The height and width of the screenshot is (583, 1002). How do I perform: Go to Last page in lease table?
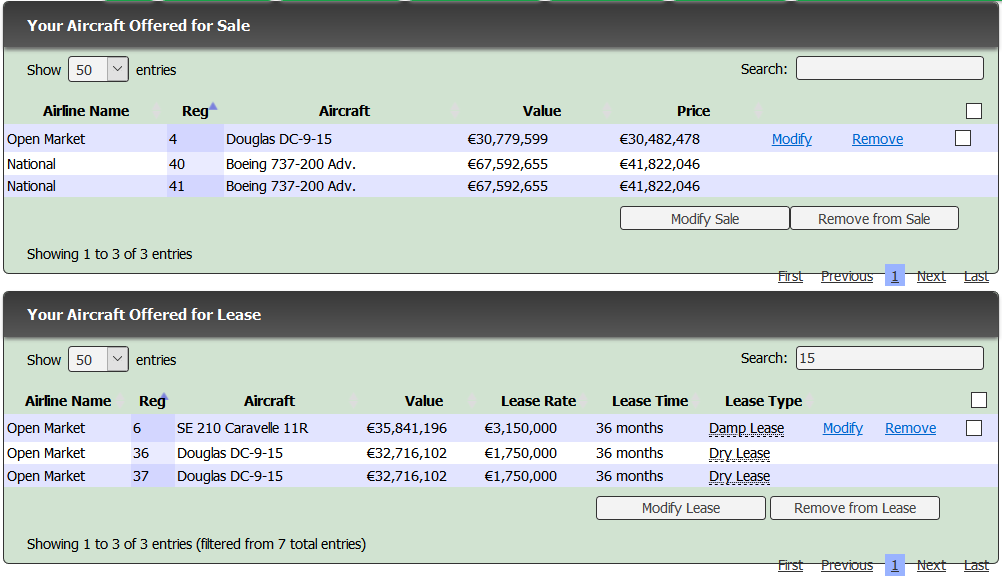tap(975, 566)
